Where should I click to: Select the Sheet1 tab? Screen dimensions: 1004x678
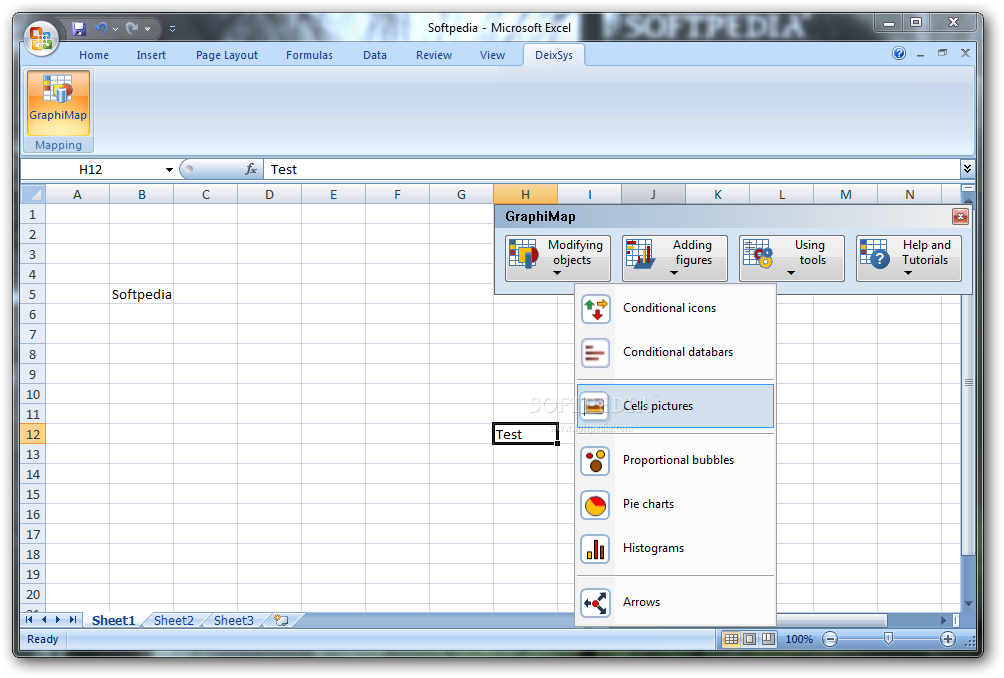113,620
